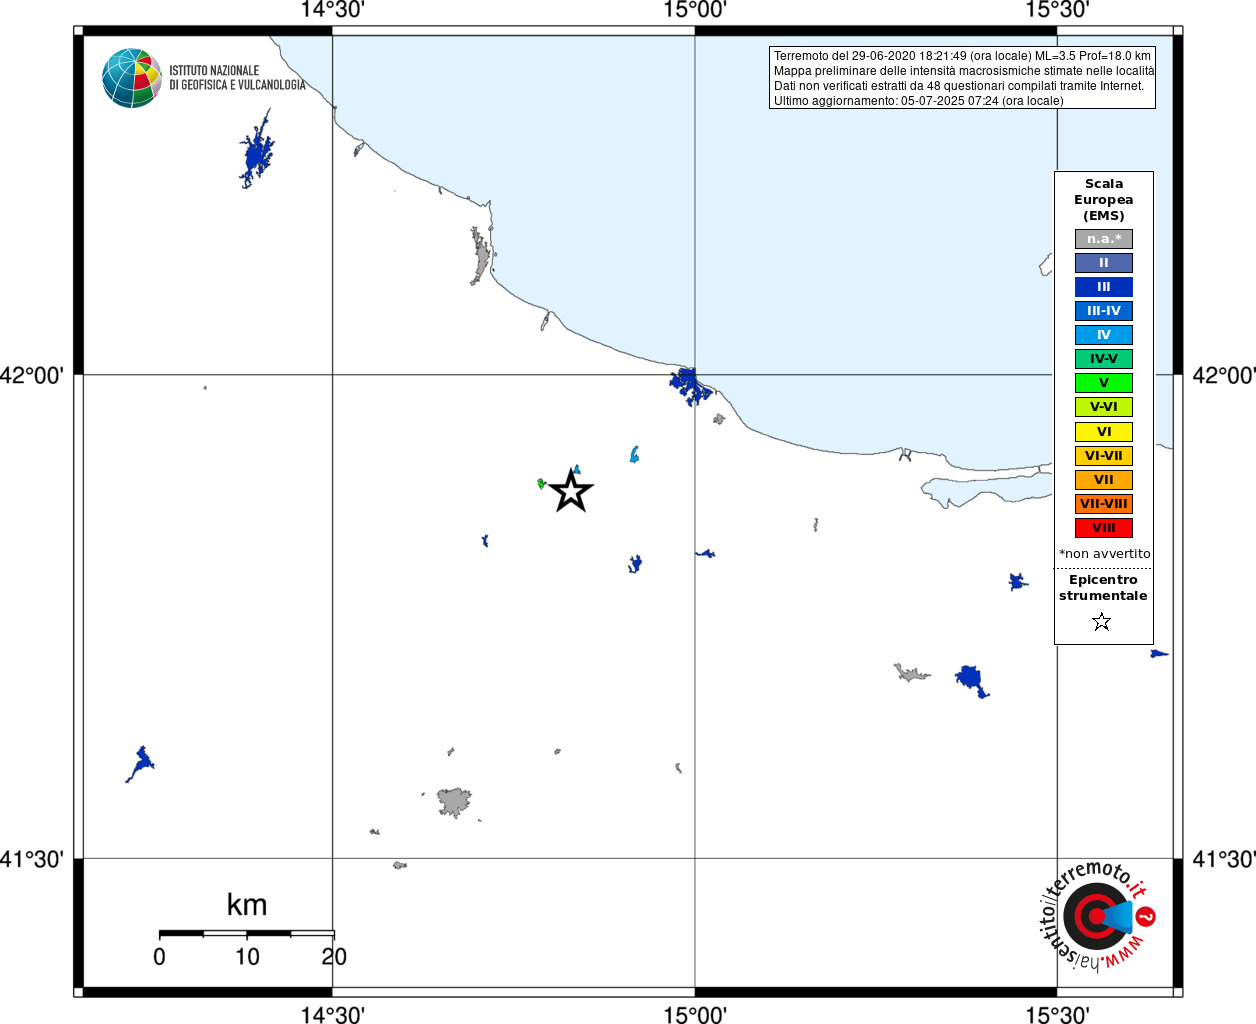This screenshot has height=1024, width=1256.
Task: Click the top 15°00' longitude label
Action: 695,10
